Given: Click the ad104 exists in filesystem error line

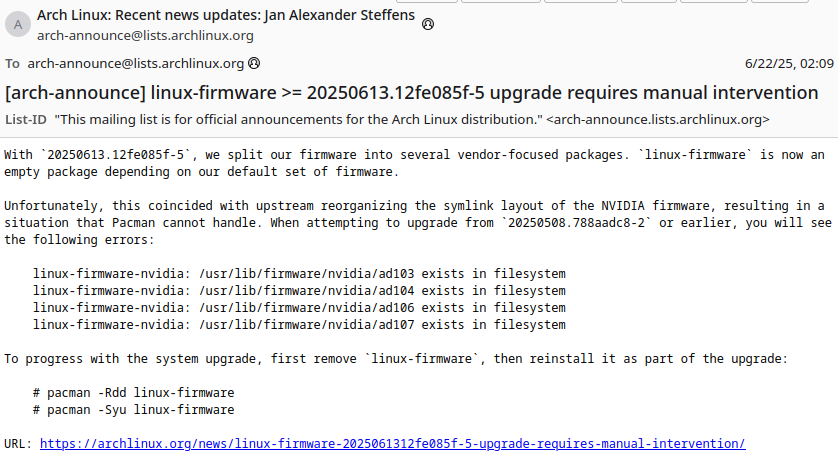Looking at the screenshot, I should pos(299,291).
